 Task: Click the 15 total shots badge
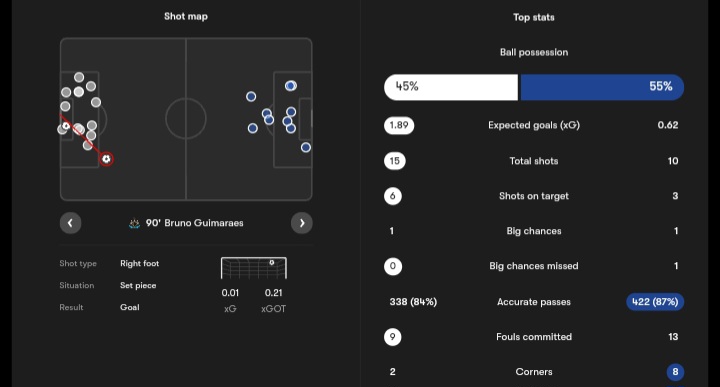pyautogui.click(x=394, y=161)
